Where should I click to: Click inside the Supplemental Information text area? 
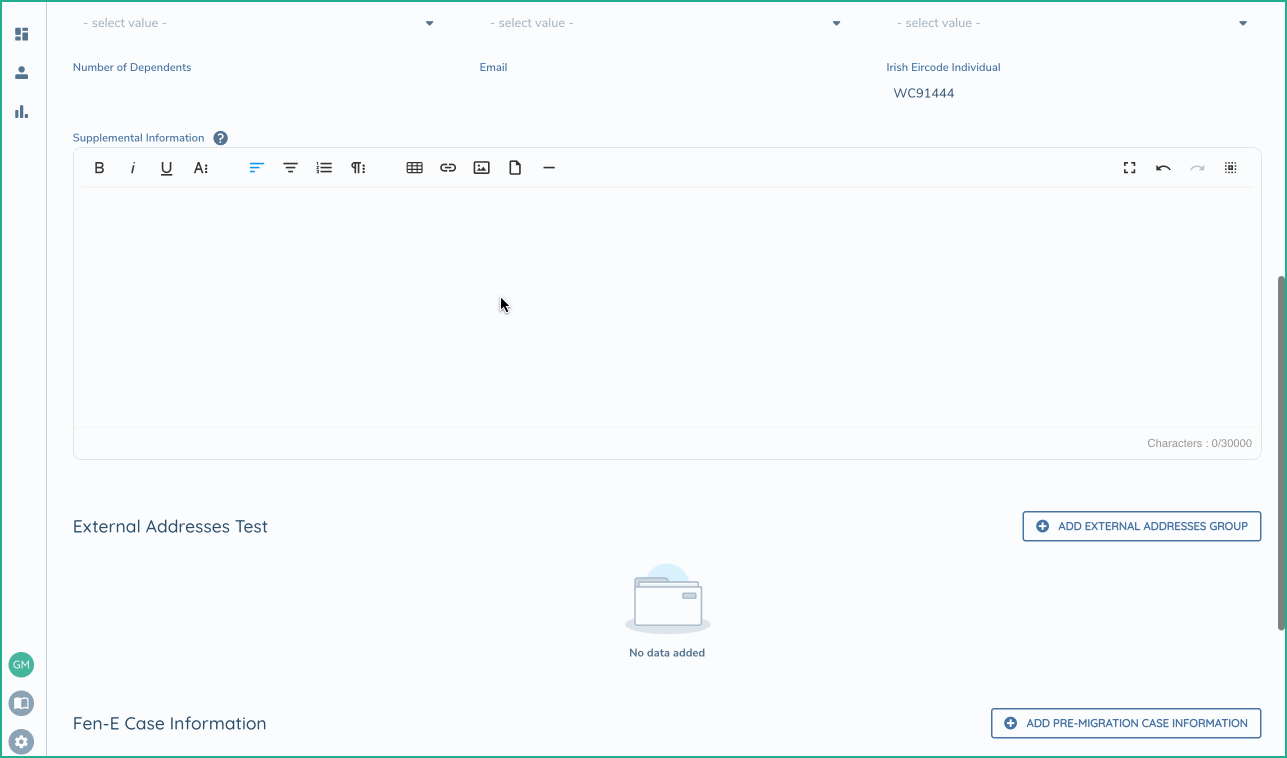(x=667, y=307)
